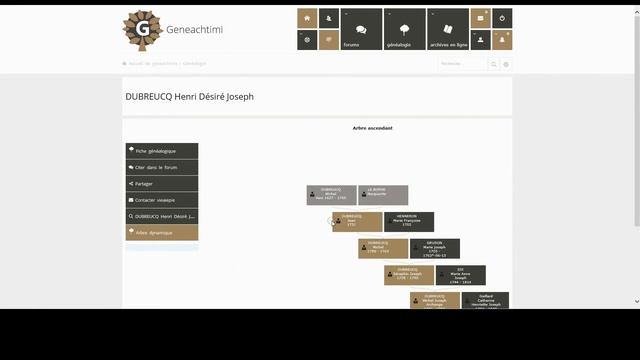This screenshot has height=360, width=640.
Task: Open the mail envelope tile
Action: coord(480,18)
